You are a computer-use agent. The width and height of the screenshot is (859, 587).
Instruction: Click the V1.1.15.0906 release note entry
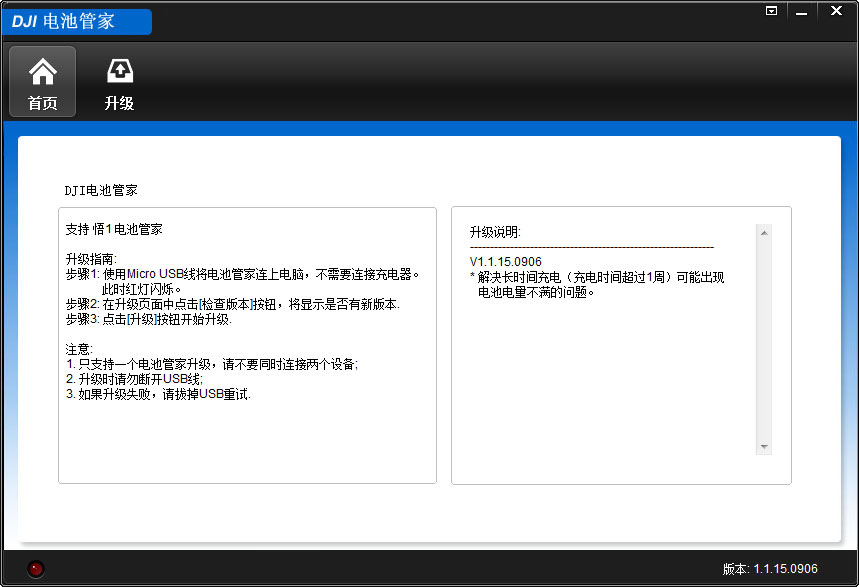[x=506, y=261]
